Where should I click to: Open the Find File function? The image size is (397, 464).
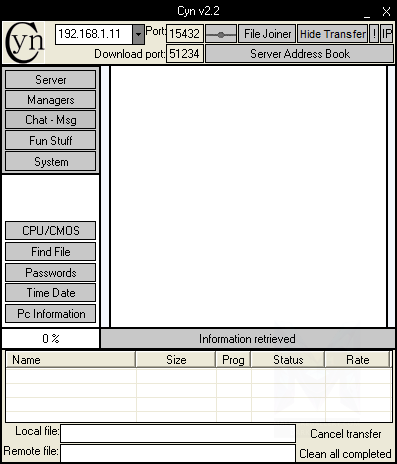[51, 252]
